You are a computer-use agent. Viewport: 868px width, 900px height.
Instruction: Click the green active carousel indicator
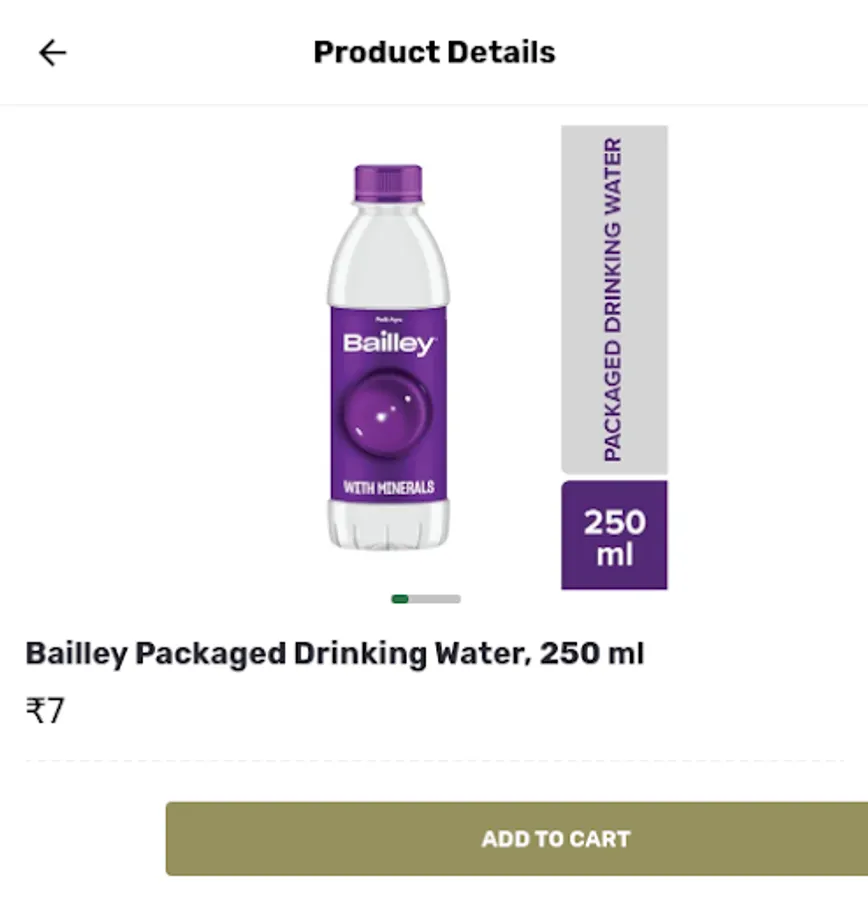(x=400, y=599)
